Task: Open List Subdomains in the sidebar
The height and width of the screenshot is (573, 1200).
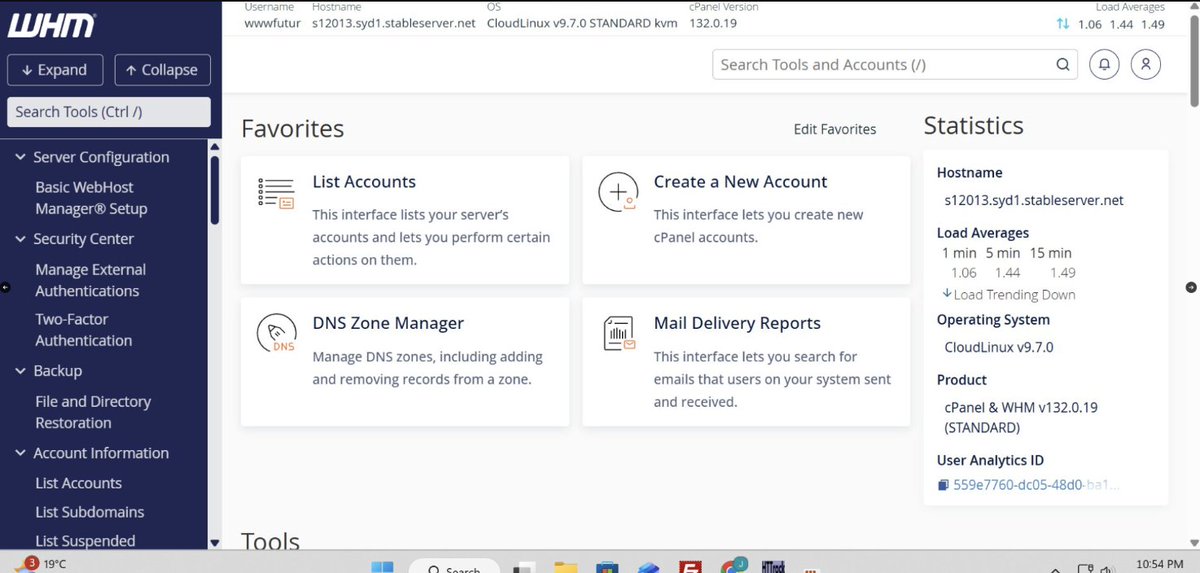Action: point(90,512)
